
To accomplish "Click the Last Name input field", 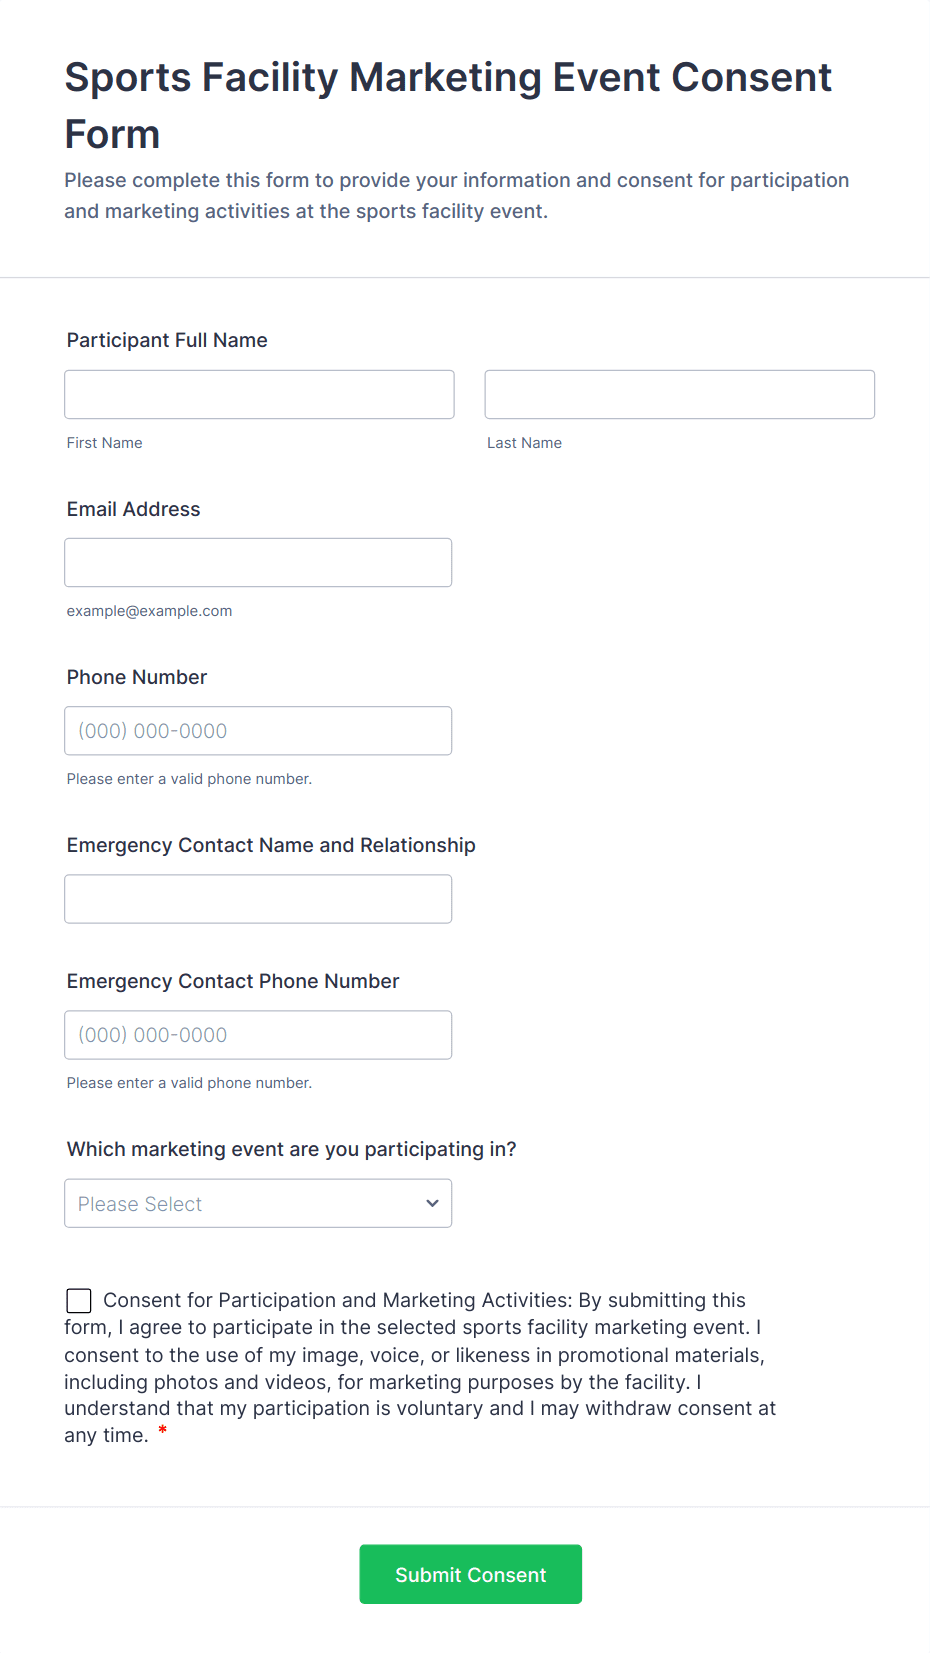I will (x=679, y=394).
